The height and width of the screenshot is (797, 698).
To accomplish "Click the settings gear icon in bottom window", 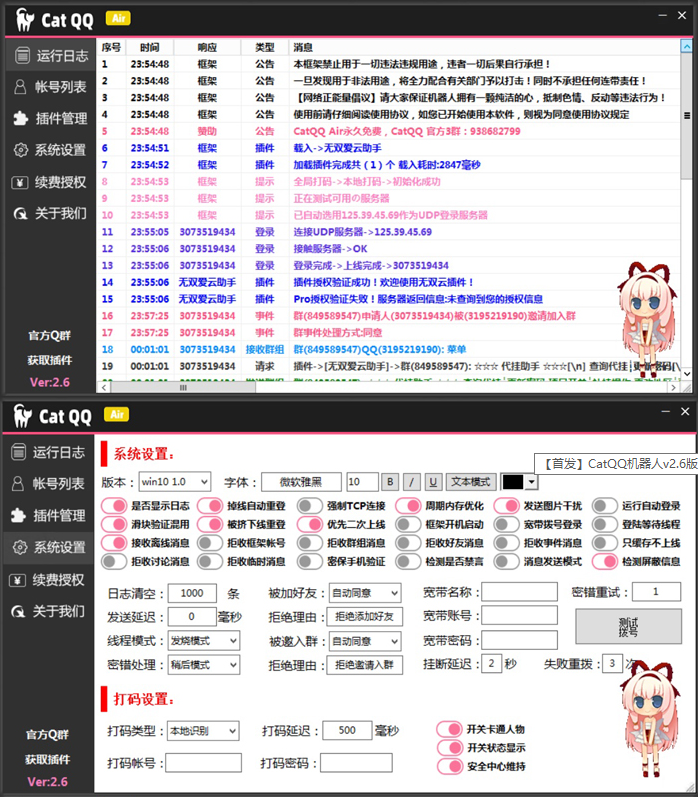I will point(20,547).
